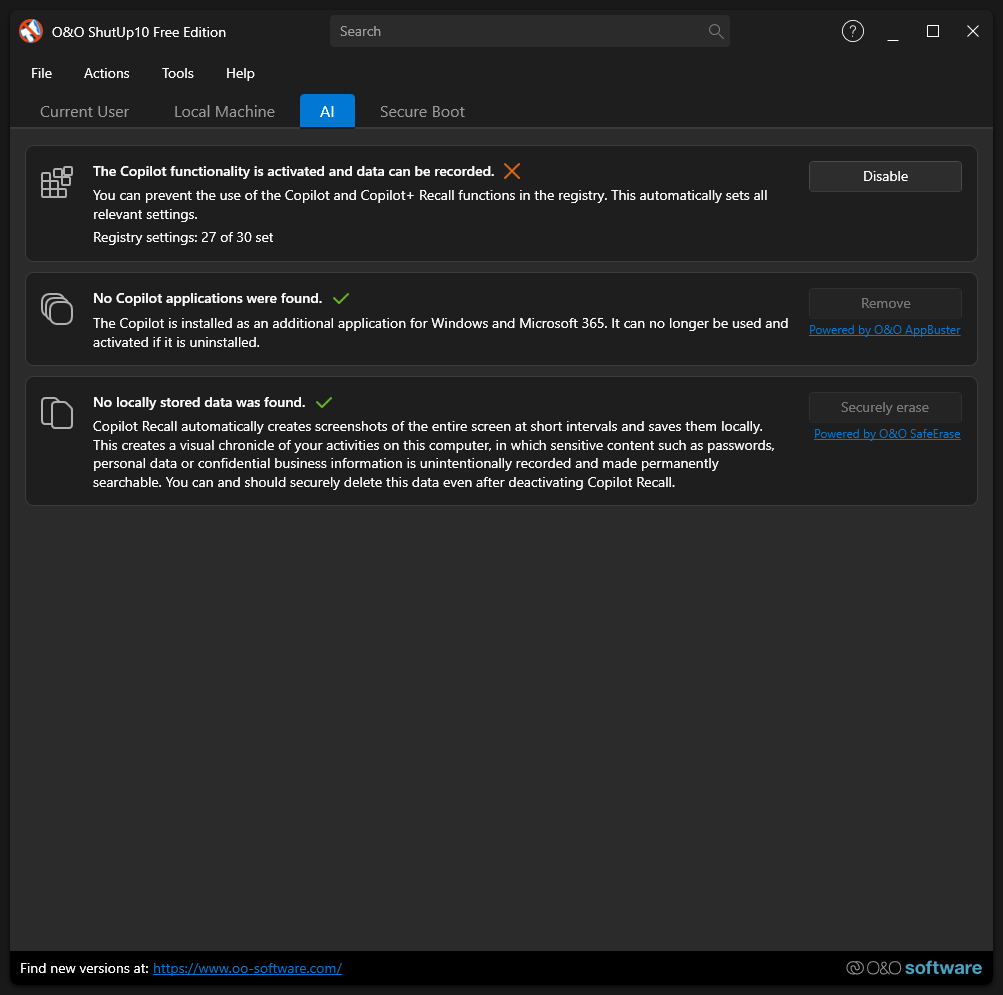This screenshot has width=1003, height=995.
Task: Maximize the ShutUp10 window
Action: [x=933, y=31]
